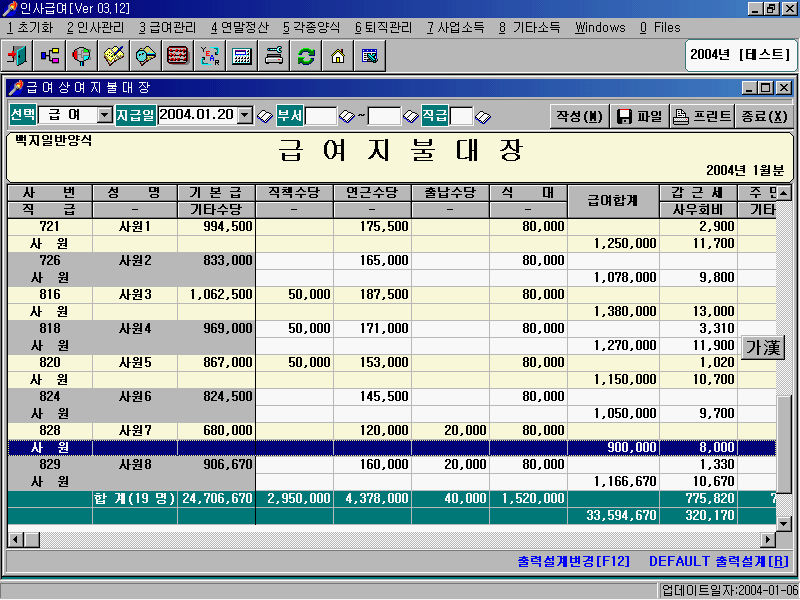Click the first 부서 input field
The width and height of the screenshot is (800, 600).
(x=320, y=116)
